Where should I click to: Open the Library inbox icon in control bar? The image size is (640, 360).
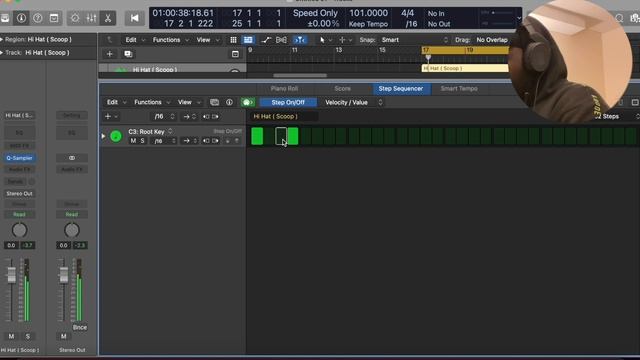[x=5, y=18]
